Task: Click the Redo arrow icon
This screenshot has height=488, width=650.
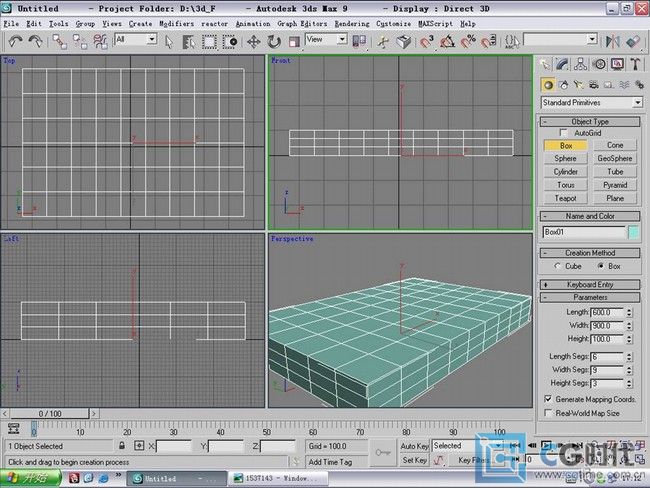Action: click(x=35, y=41)
